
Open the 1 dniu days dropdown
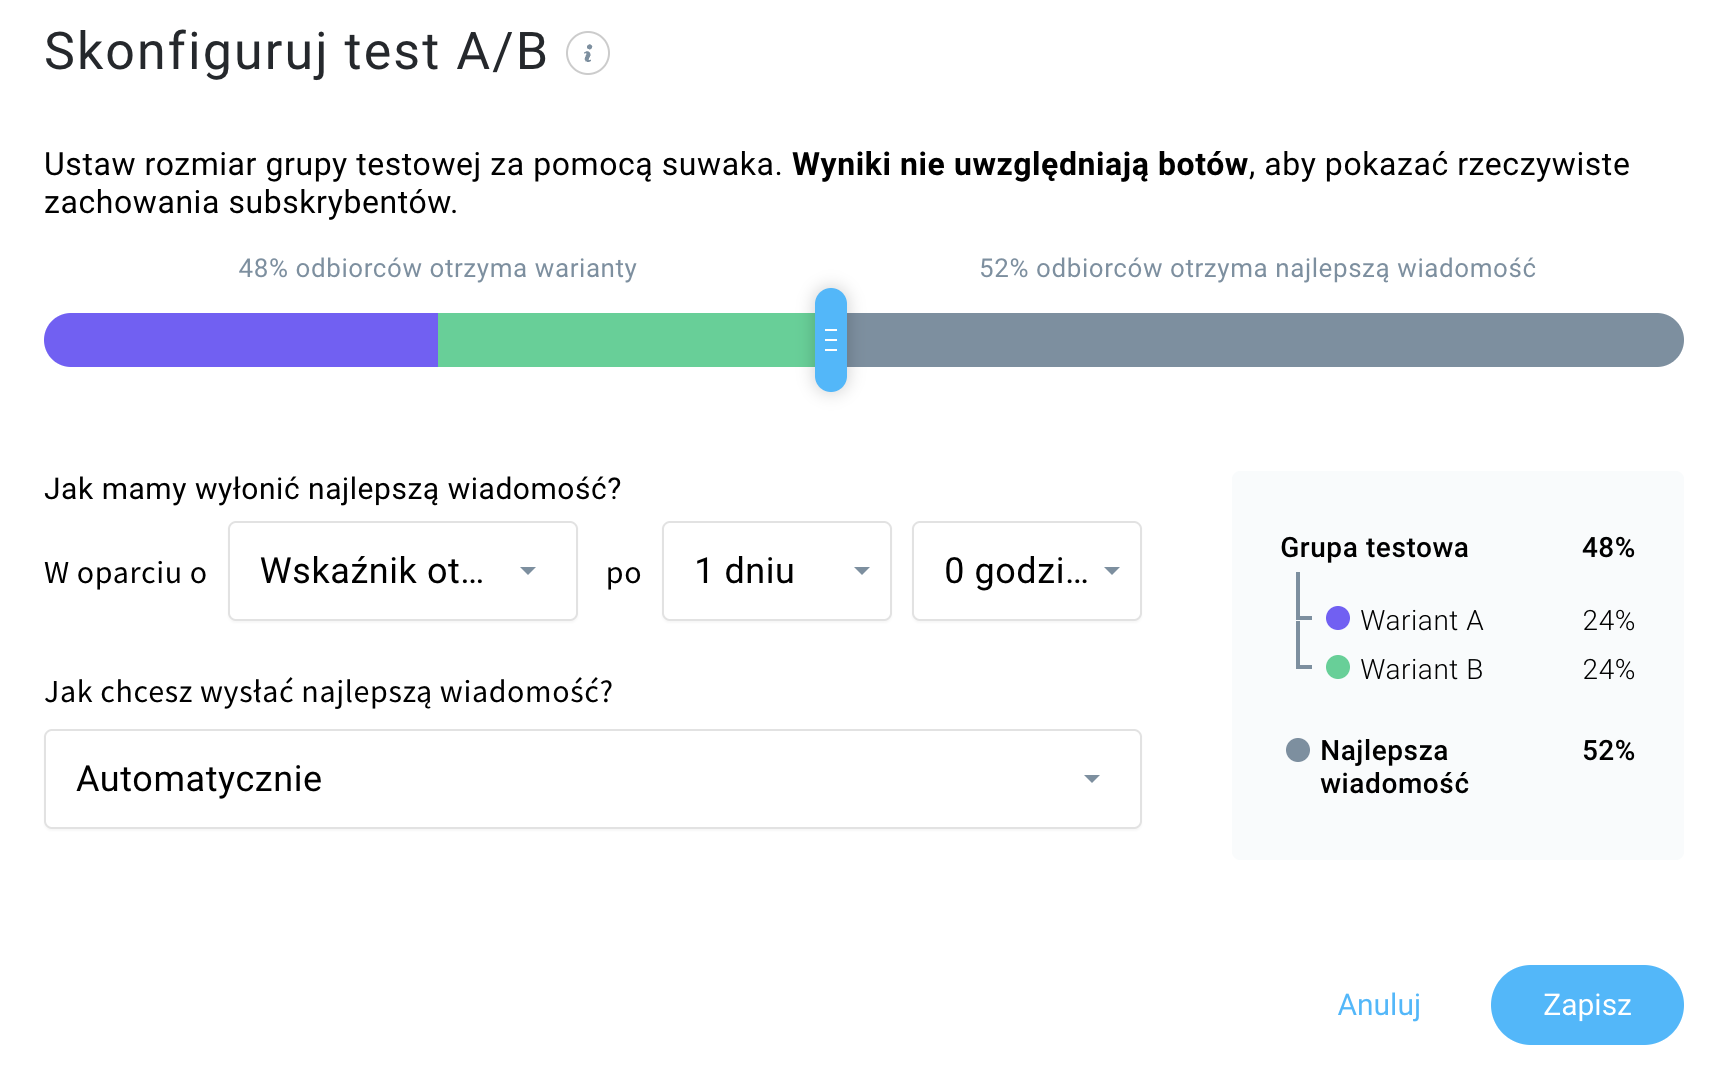coord(776,571)
